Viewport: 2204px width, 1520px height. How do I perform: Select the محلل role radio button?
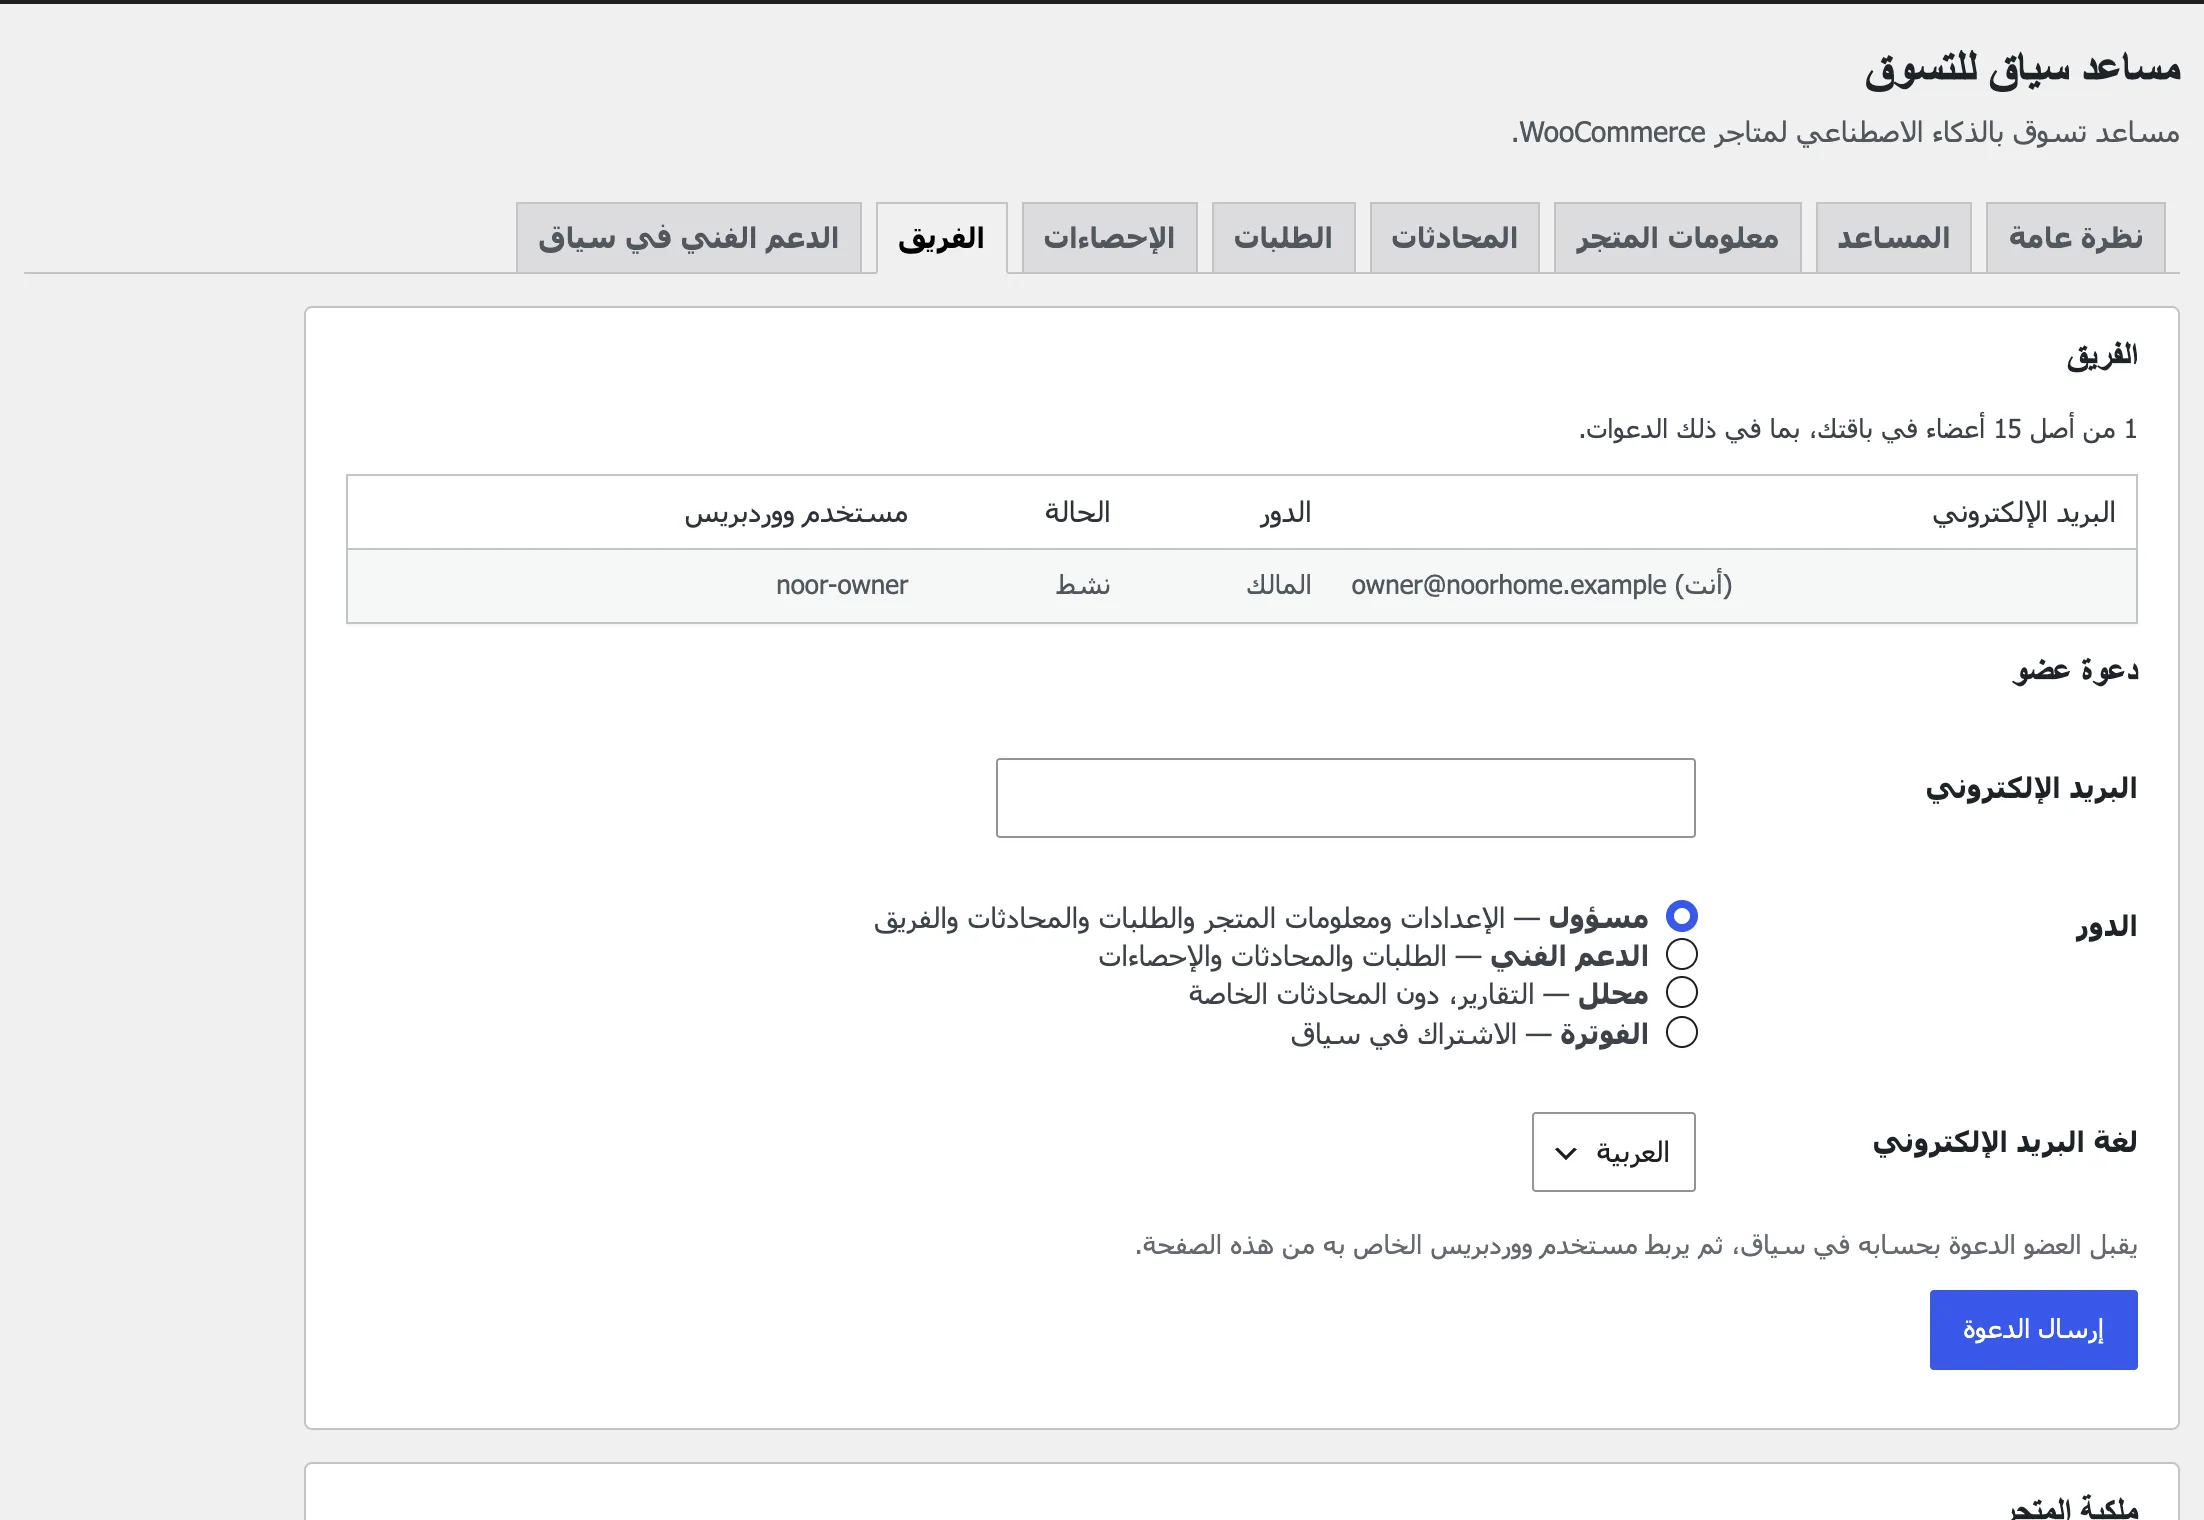[1681, 993]
